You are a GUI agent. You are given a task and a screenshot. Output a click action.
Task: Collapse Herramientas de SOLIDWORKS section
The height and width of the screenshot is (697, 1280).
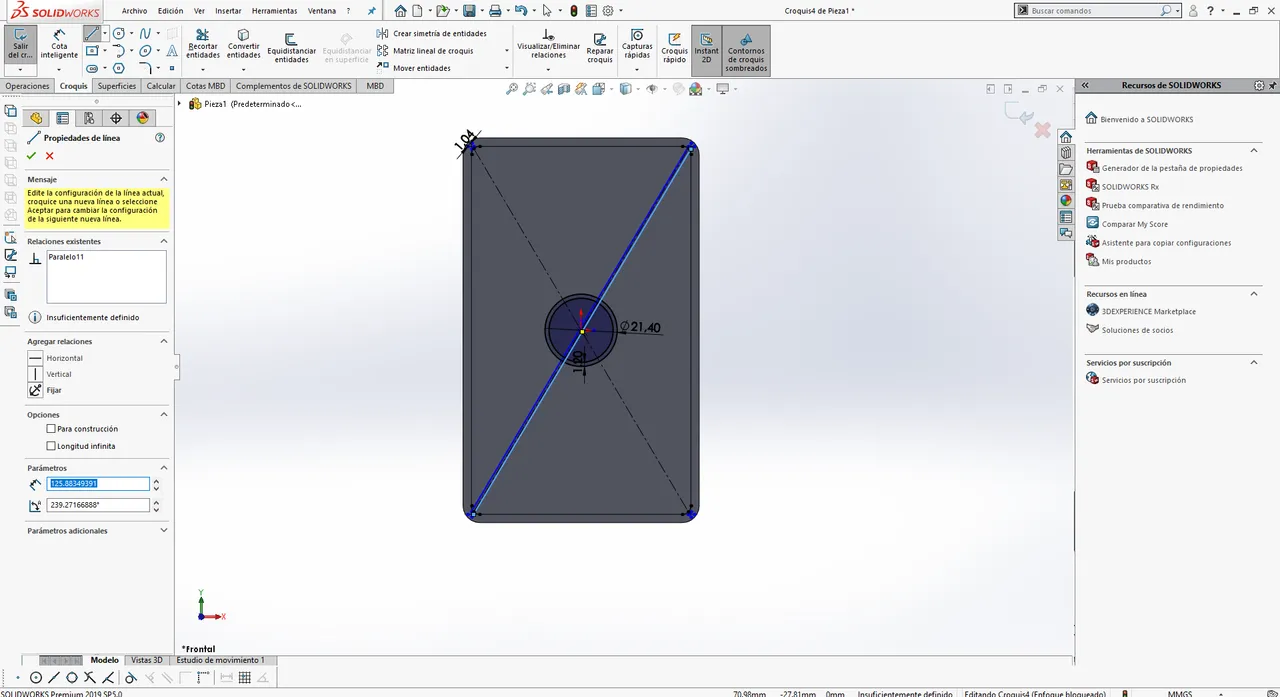coord(1254,151)
